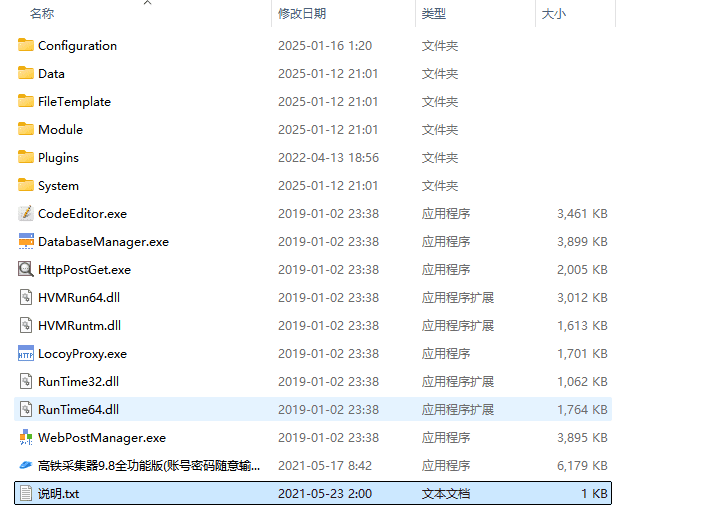Click the HVMRun64.dll file icon
This screenshot has height=519, width=703.
click(26, 297)
